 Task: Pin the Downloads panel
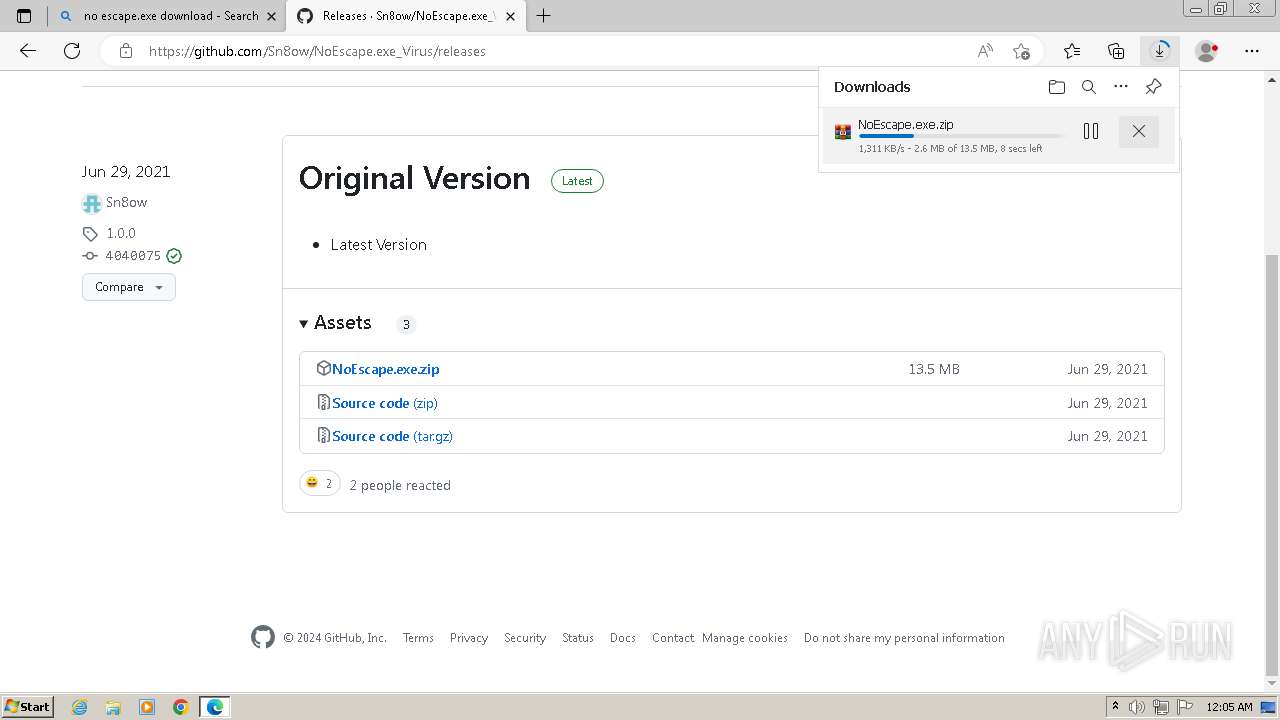(1153, 87)
